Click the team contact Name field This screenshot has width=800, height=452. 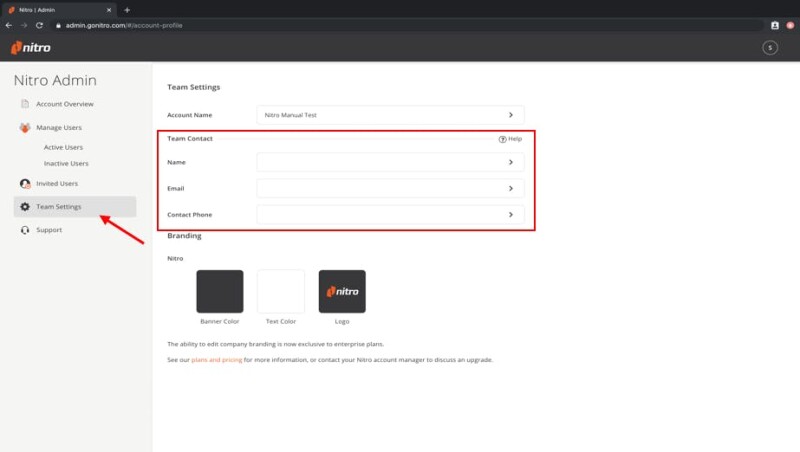coord(390,162)
